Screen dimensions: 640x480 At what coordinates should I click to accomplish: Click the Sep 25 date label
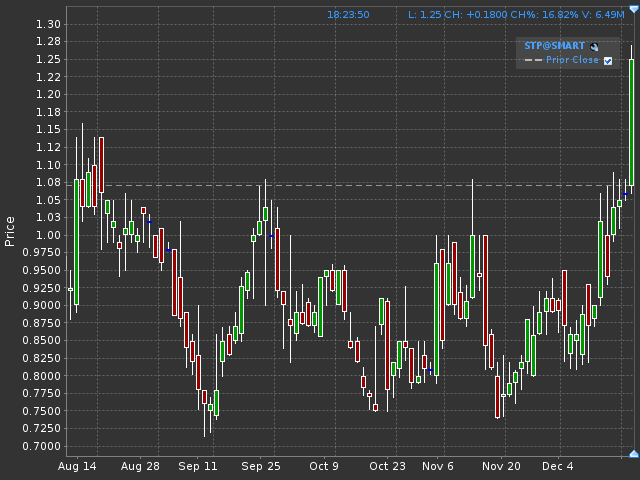[260, 466]
